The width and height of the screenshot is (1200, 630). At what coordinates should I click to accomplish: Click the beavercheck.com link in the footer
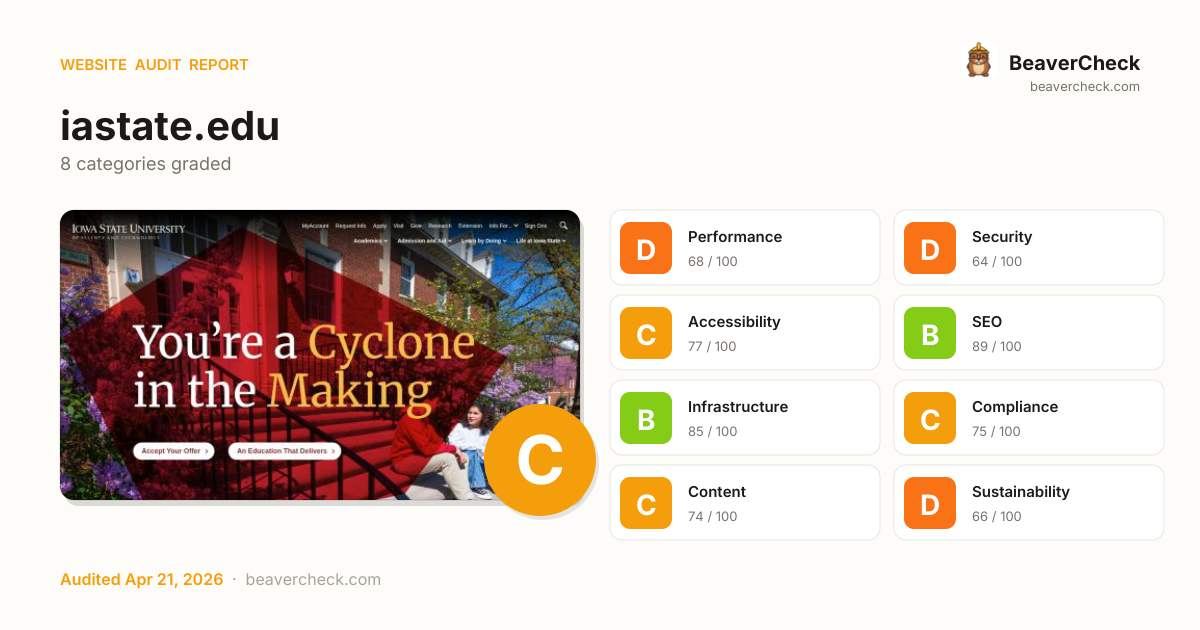coord(313,580)
